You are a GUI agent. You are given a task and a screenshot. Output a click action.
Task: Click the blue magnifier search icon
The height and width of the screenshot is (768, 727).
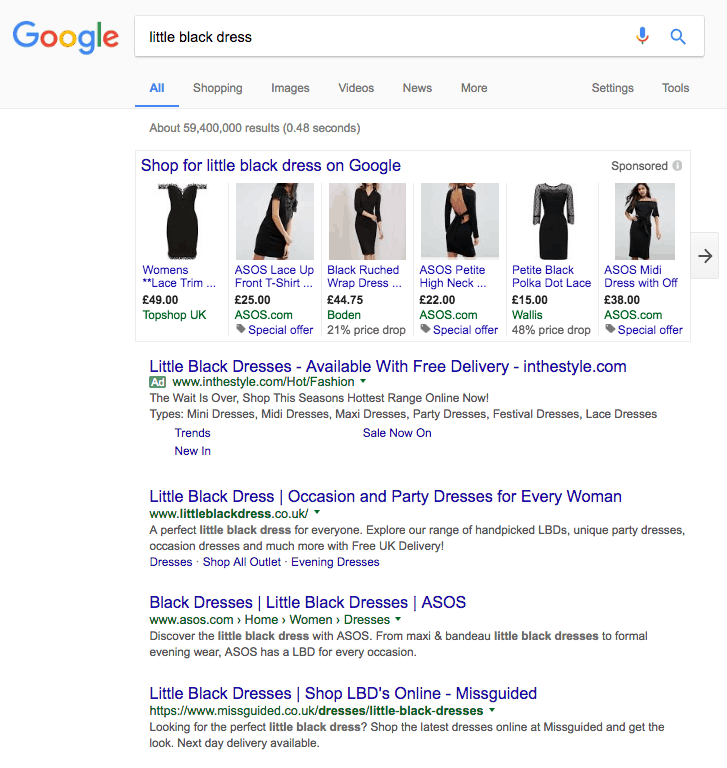(x=678, y=36)
